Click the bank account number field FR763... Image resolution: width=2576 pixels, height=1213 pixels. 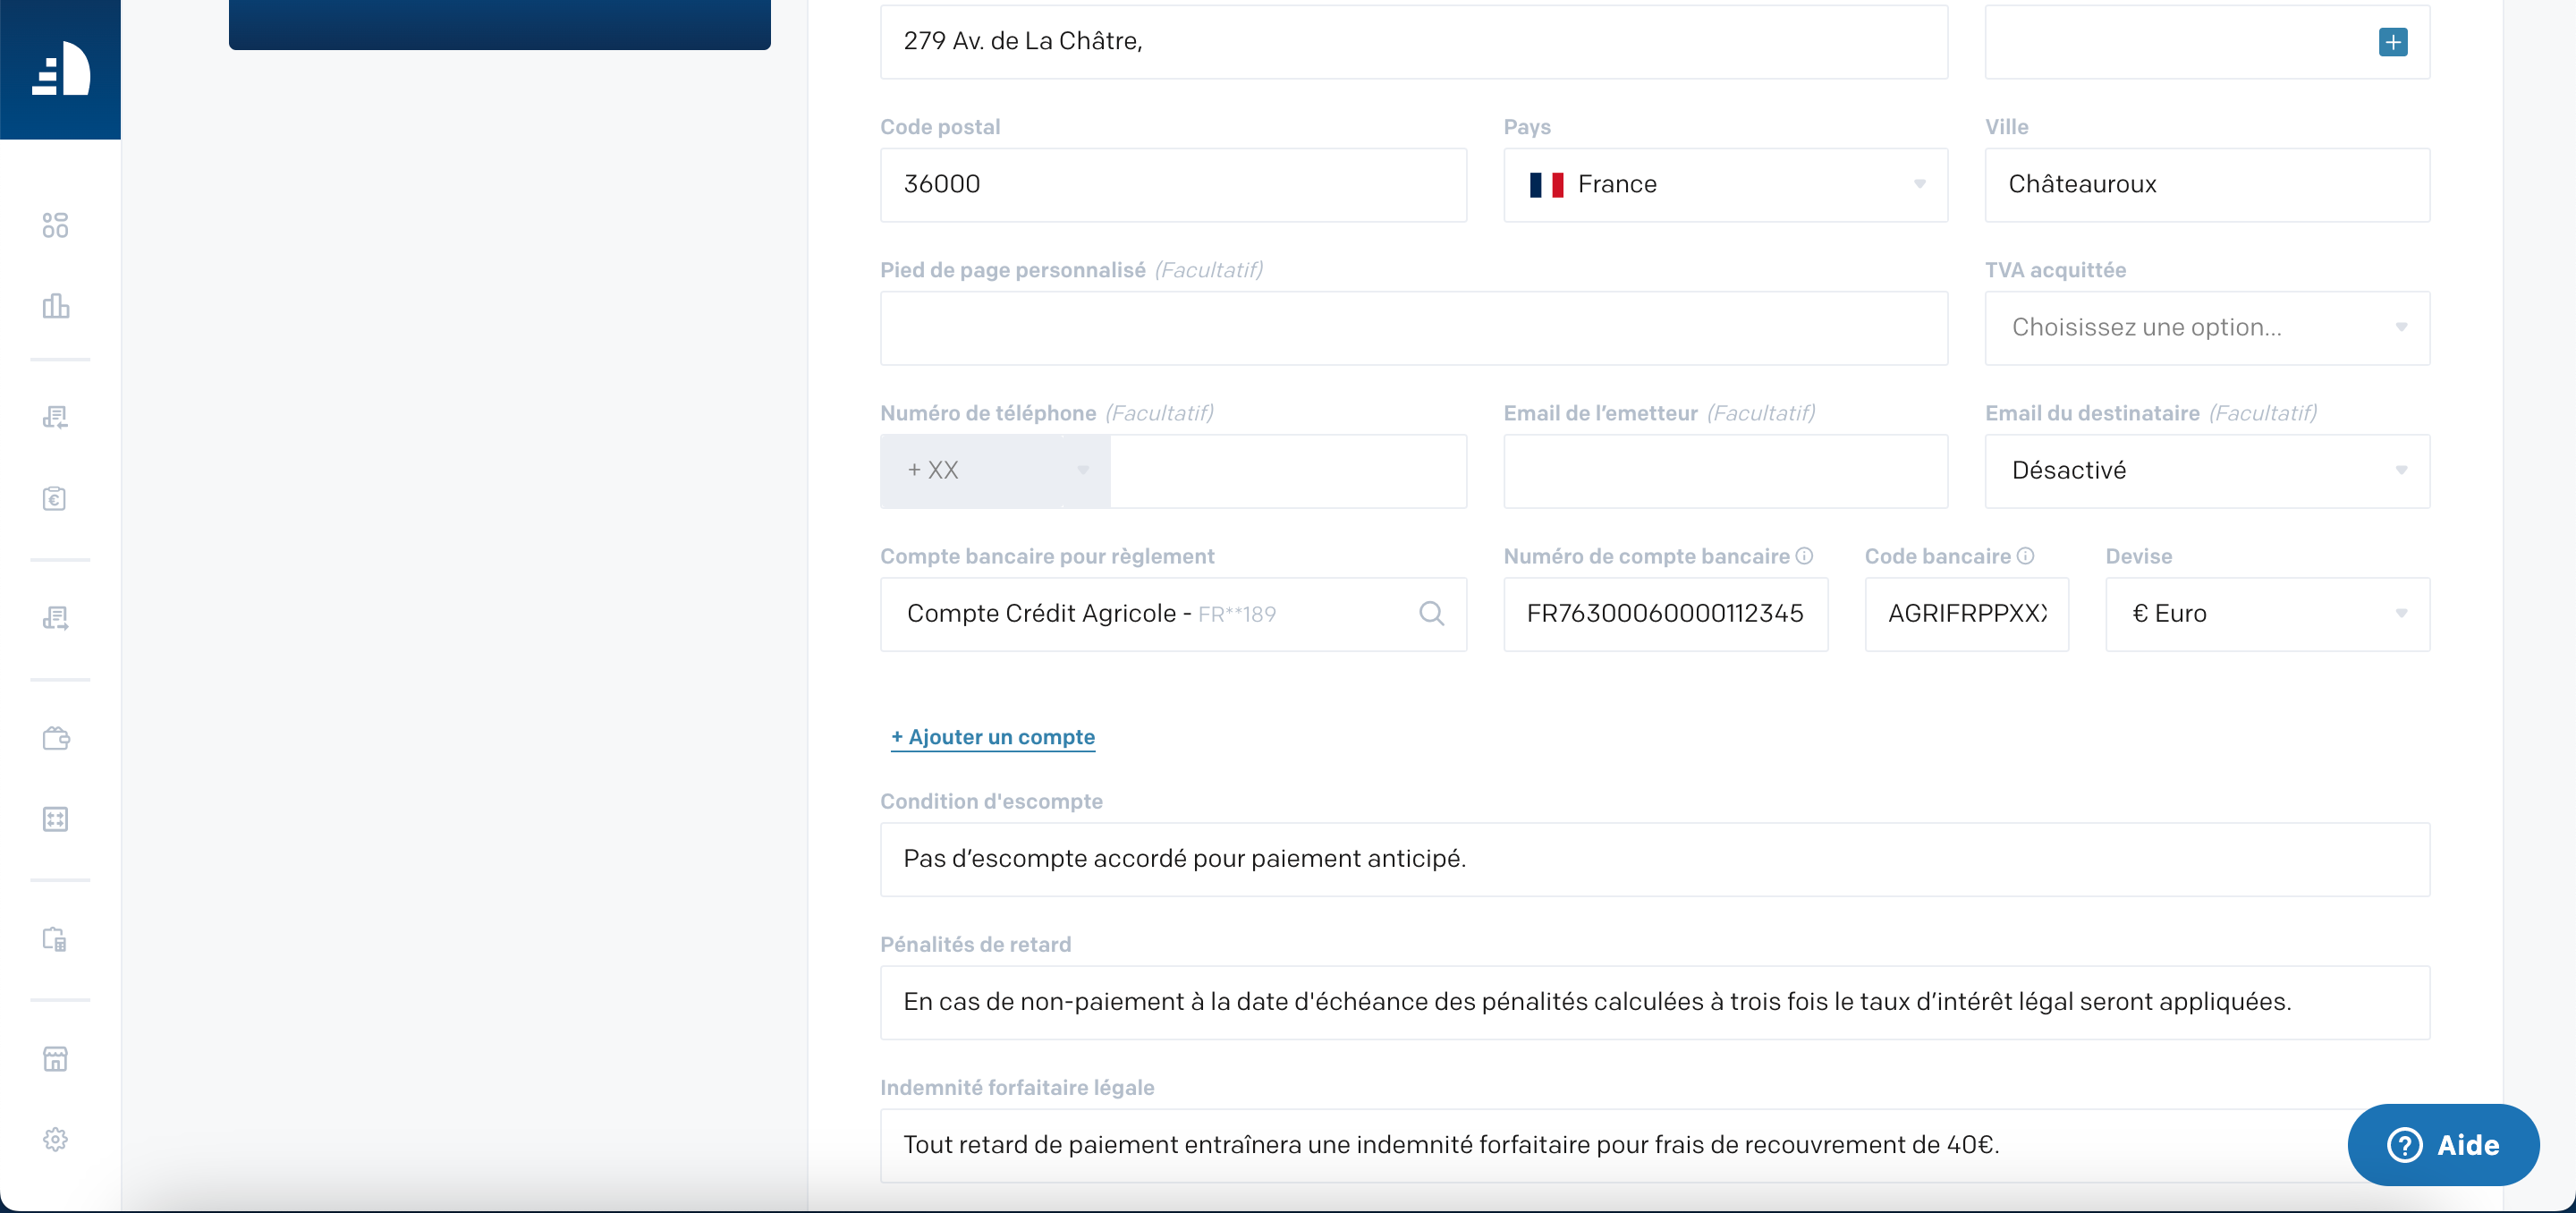1666,614
